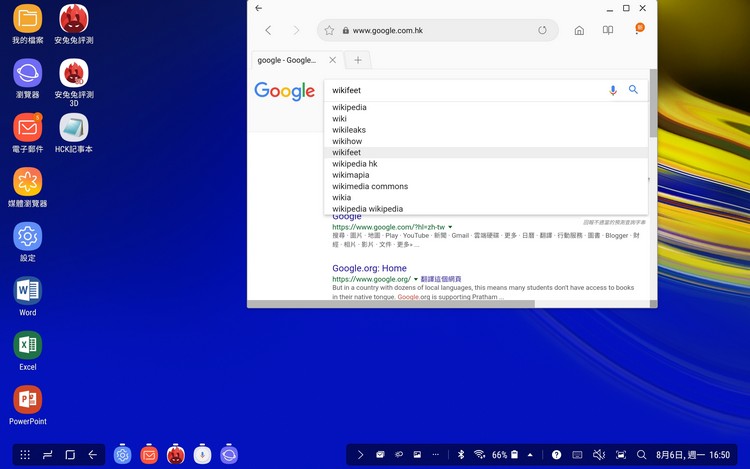Image resolution: width=750 pixels, height=469 pixels.
Task: Go to browser home page
Action: [x=579, y=31]
